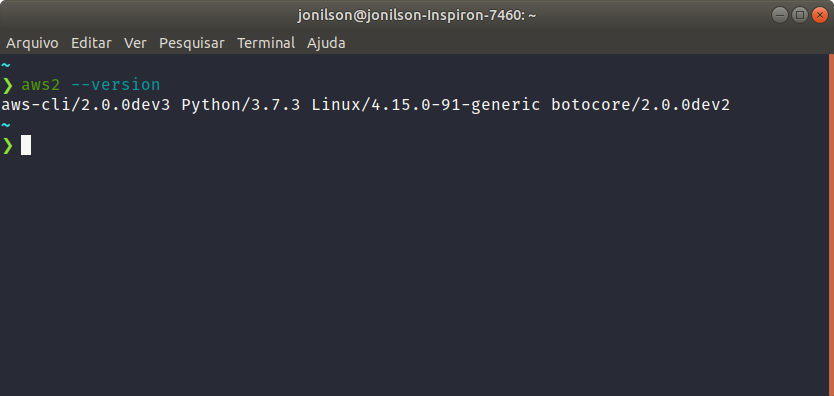Click the topmost cyan tilde directory indicator
This screenshot has height=396, width=834.
6,65
